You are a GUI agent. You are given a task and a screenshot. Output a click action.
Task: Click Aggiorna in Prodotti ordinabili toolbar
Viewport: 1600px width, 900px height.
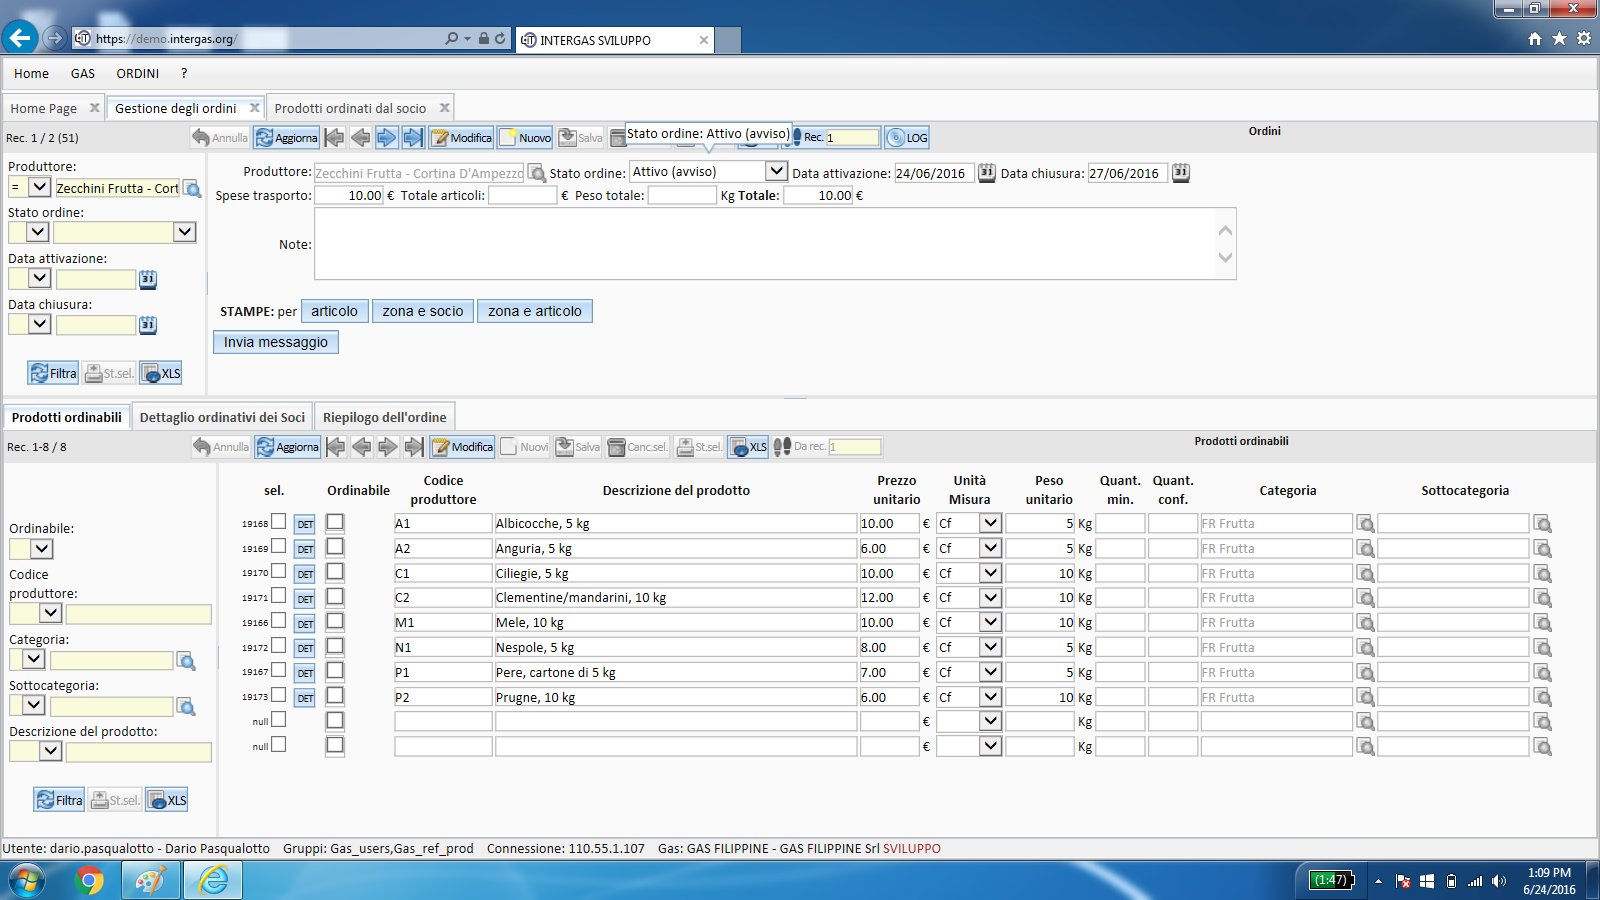tap(288, 447)
